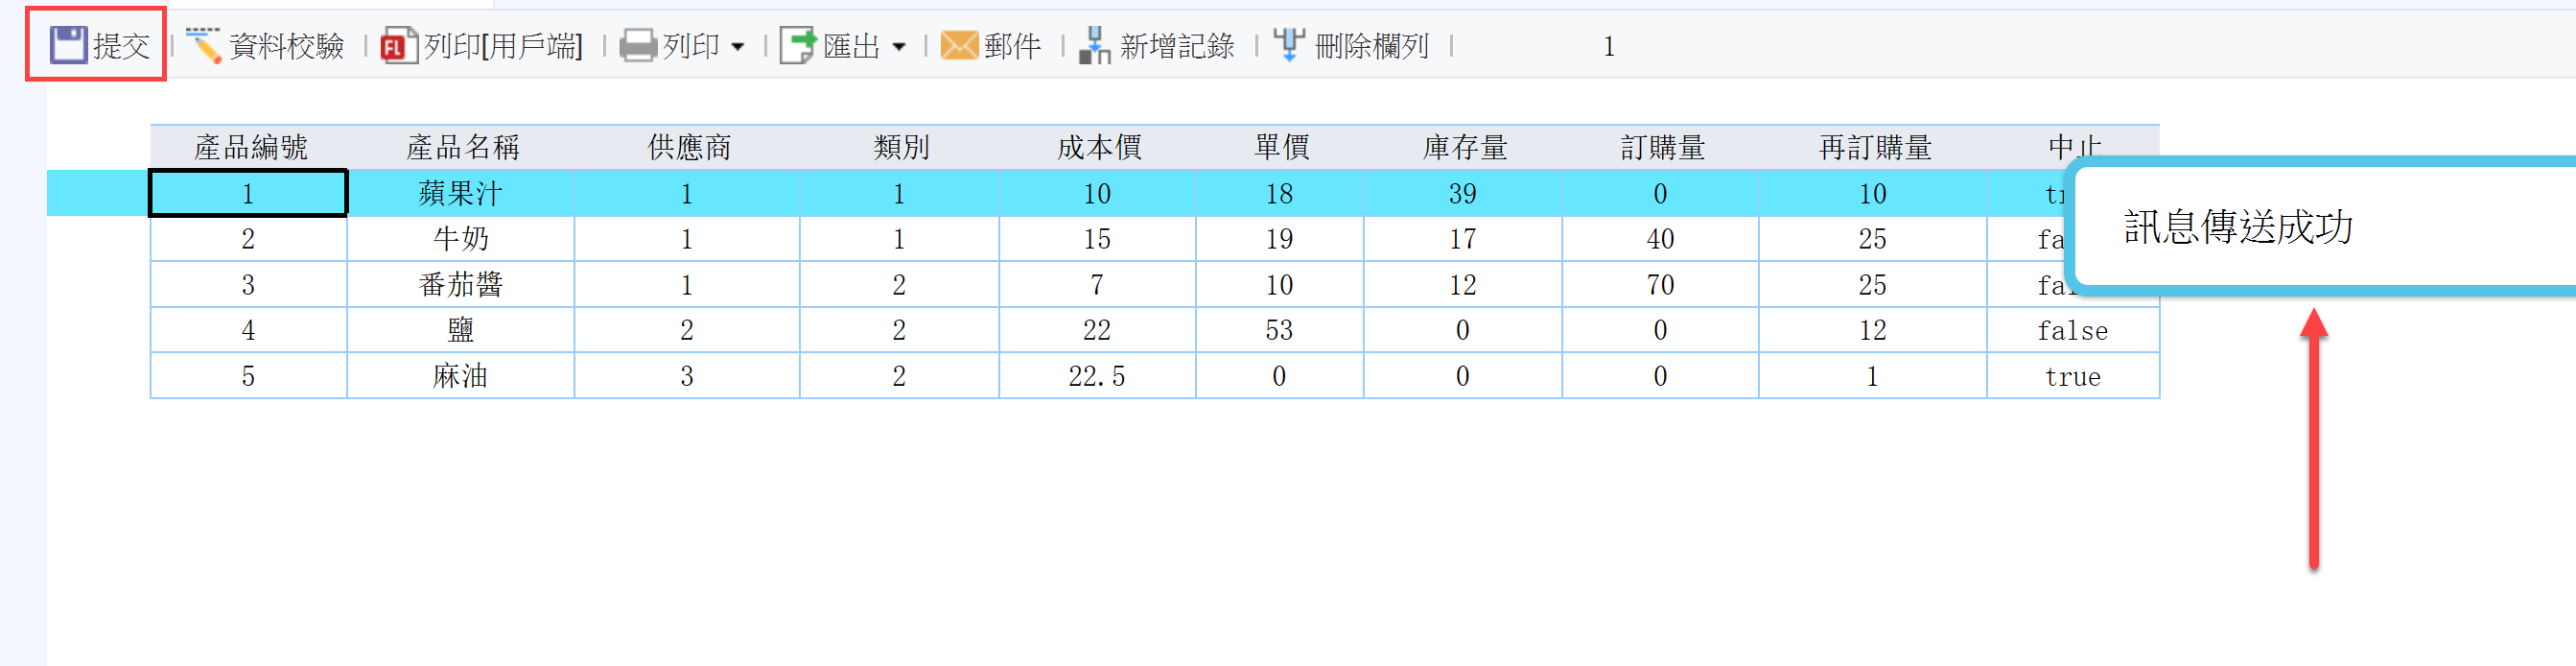Viewport: 2576px width, 666px height.
Task: Select product number cell in 蘋果汁 row
Action: point(249,193)
